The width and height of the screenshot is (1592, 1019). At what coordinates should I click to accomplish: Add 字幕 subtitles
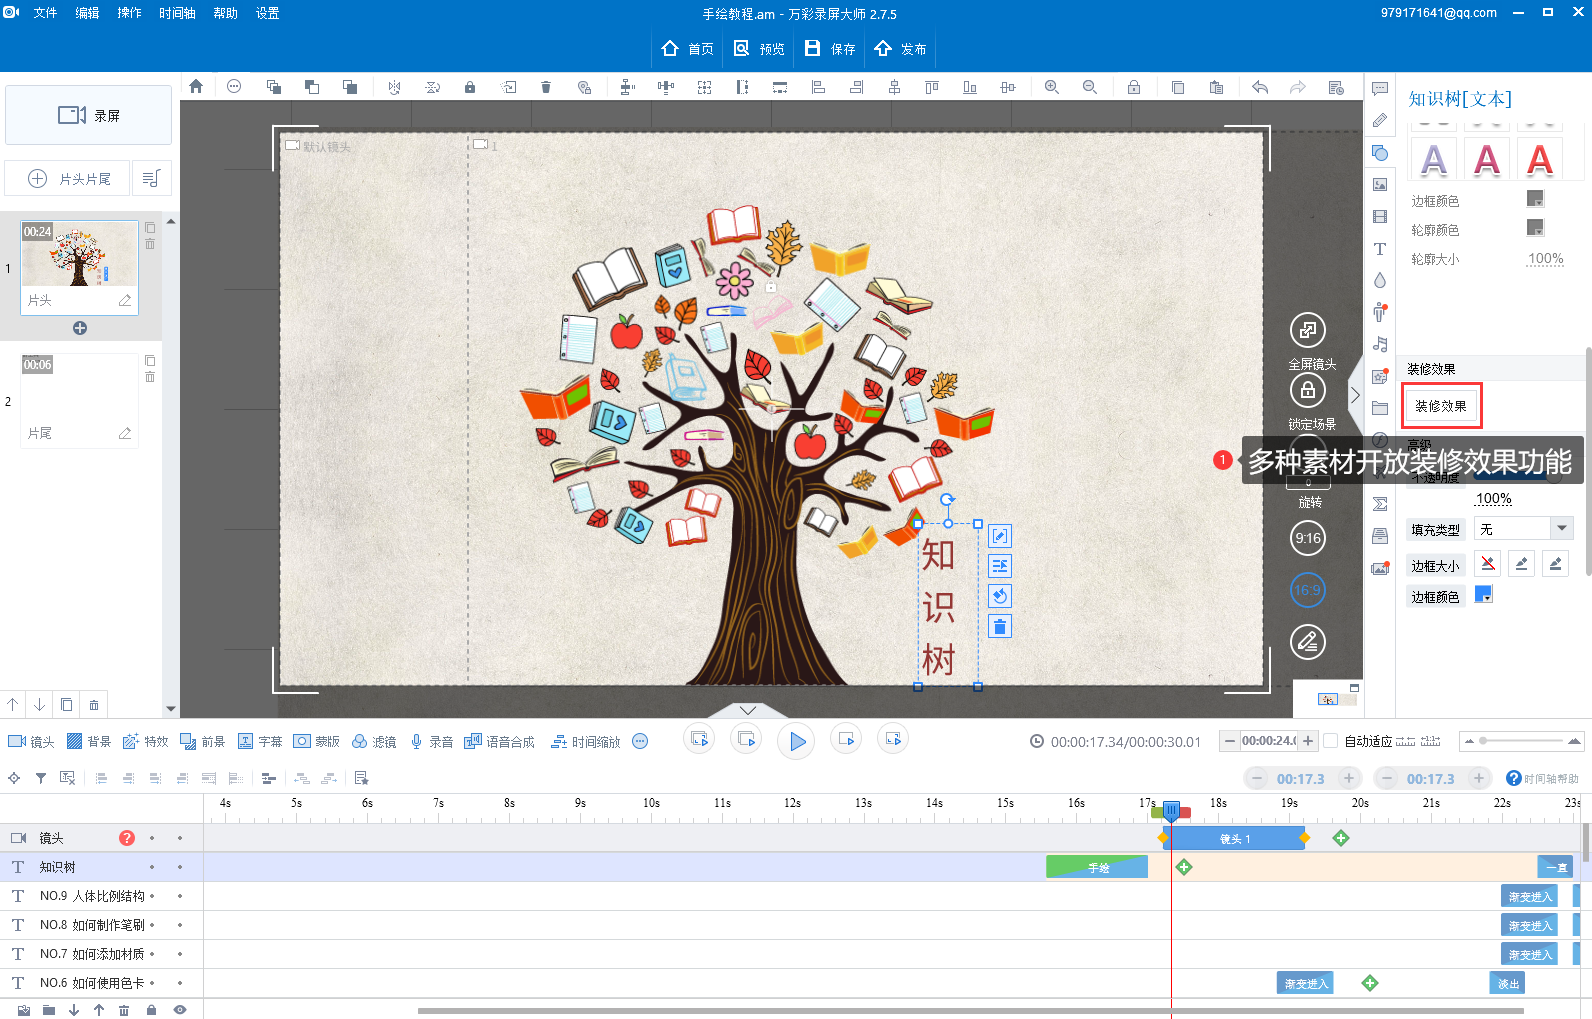[260, 741]
